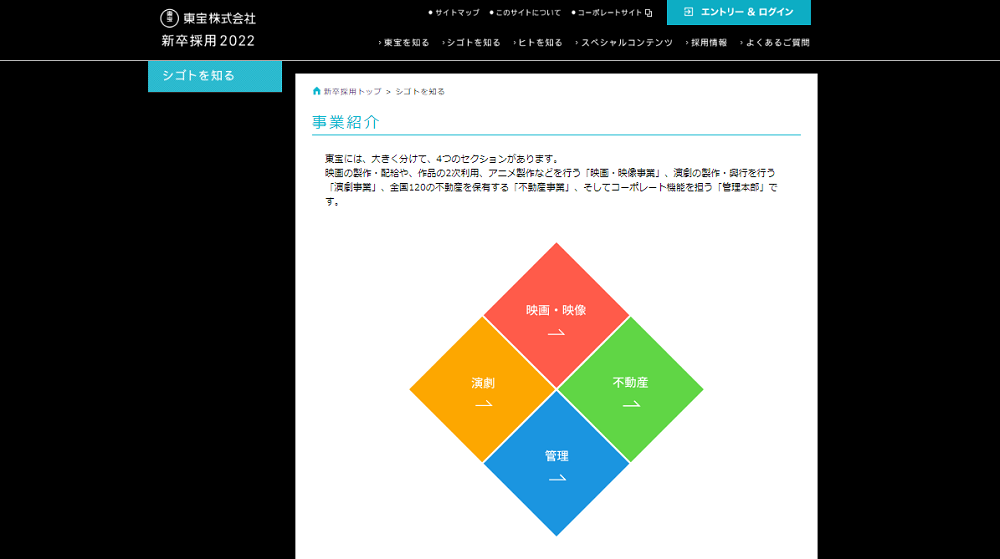Select the blue 管理 diamond
Image resolution: width=1000 pixels, height=559 pixels.
pos(556,463)
